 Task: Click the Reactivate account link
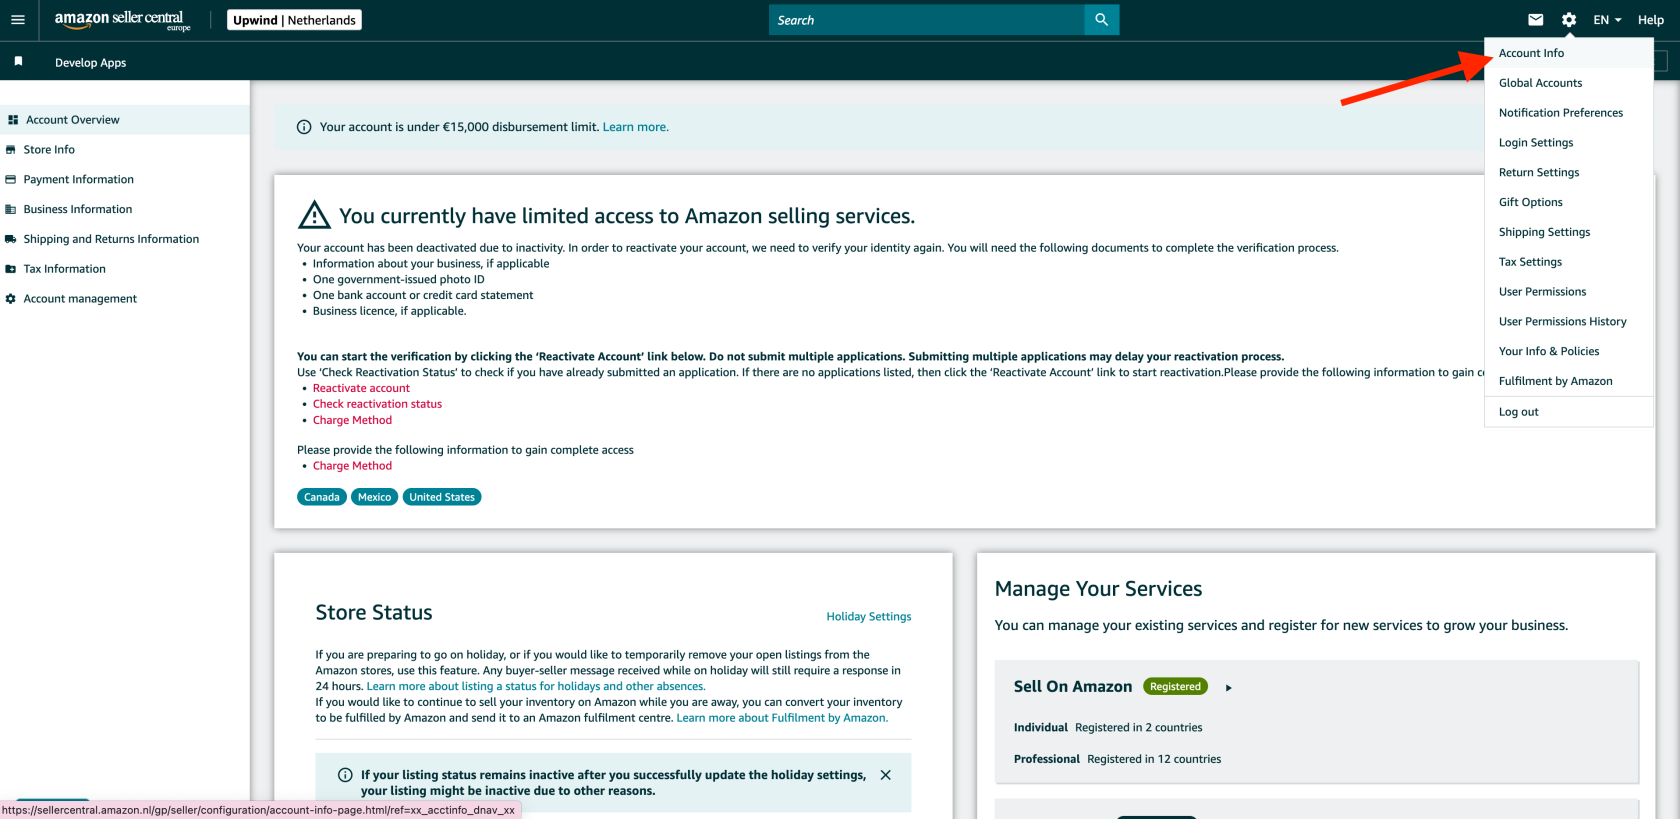point(361,388)
